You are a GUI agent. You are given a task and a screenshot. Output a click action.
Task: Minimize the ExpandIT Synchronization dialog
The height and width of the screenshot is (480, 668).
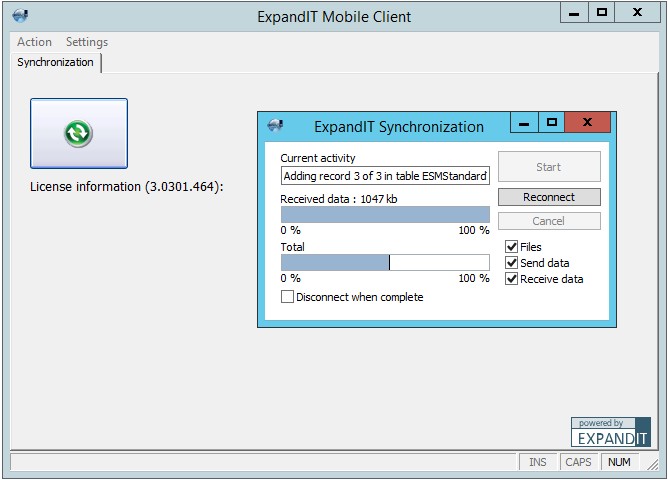point(523,124)
